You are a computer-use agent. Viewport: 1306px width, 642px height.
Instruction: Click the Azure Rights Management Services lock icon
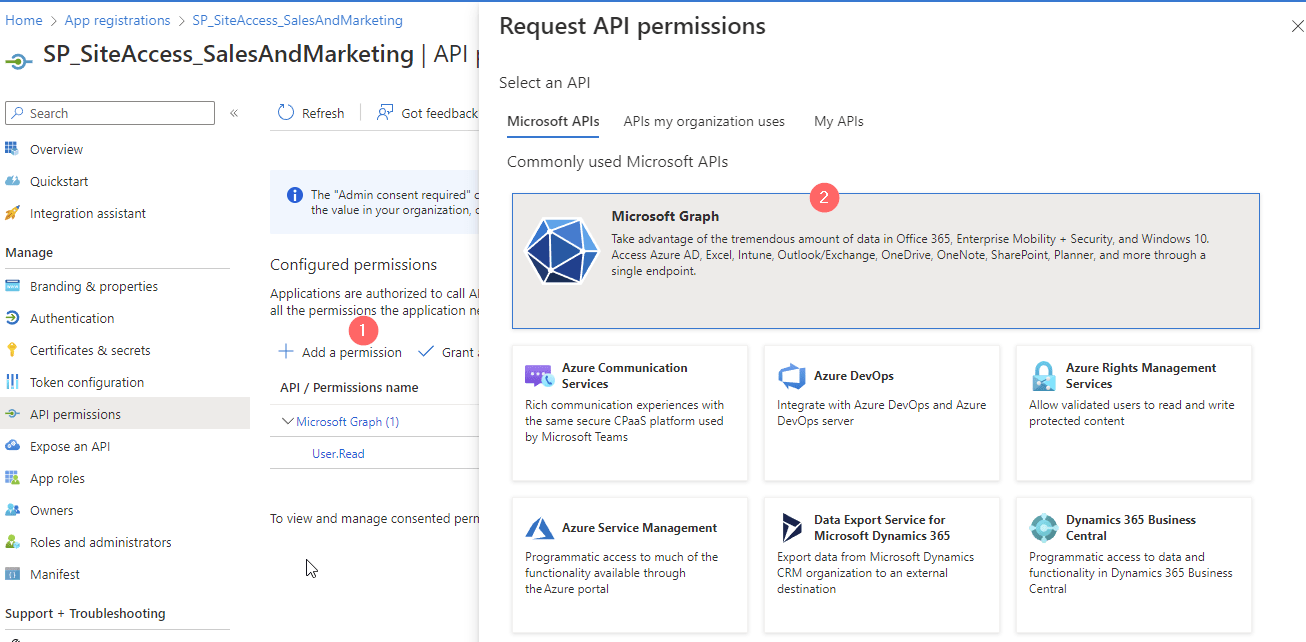tap(1044, 376)
